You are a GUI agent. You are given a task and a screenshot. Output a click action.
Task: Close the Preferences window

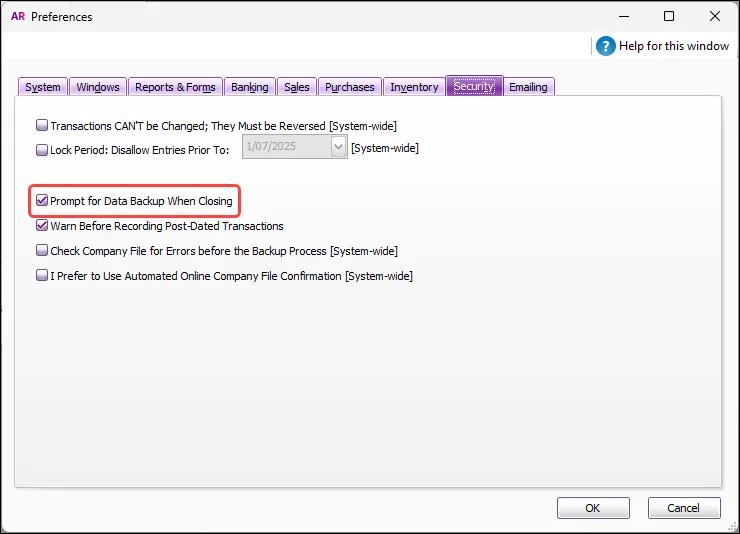click(715, 17)
